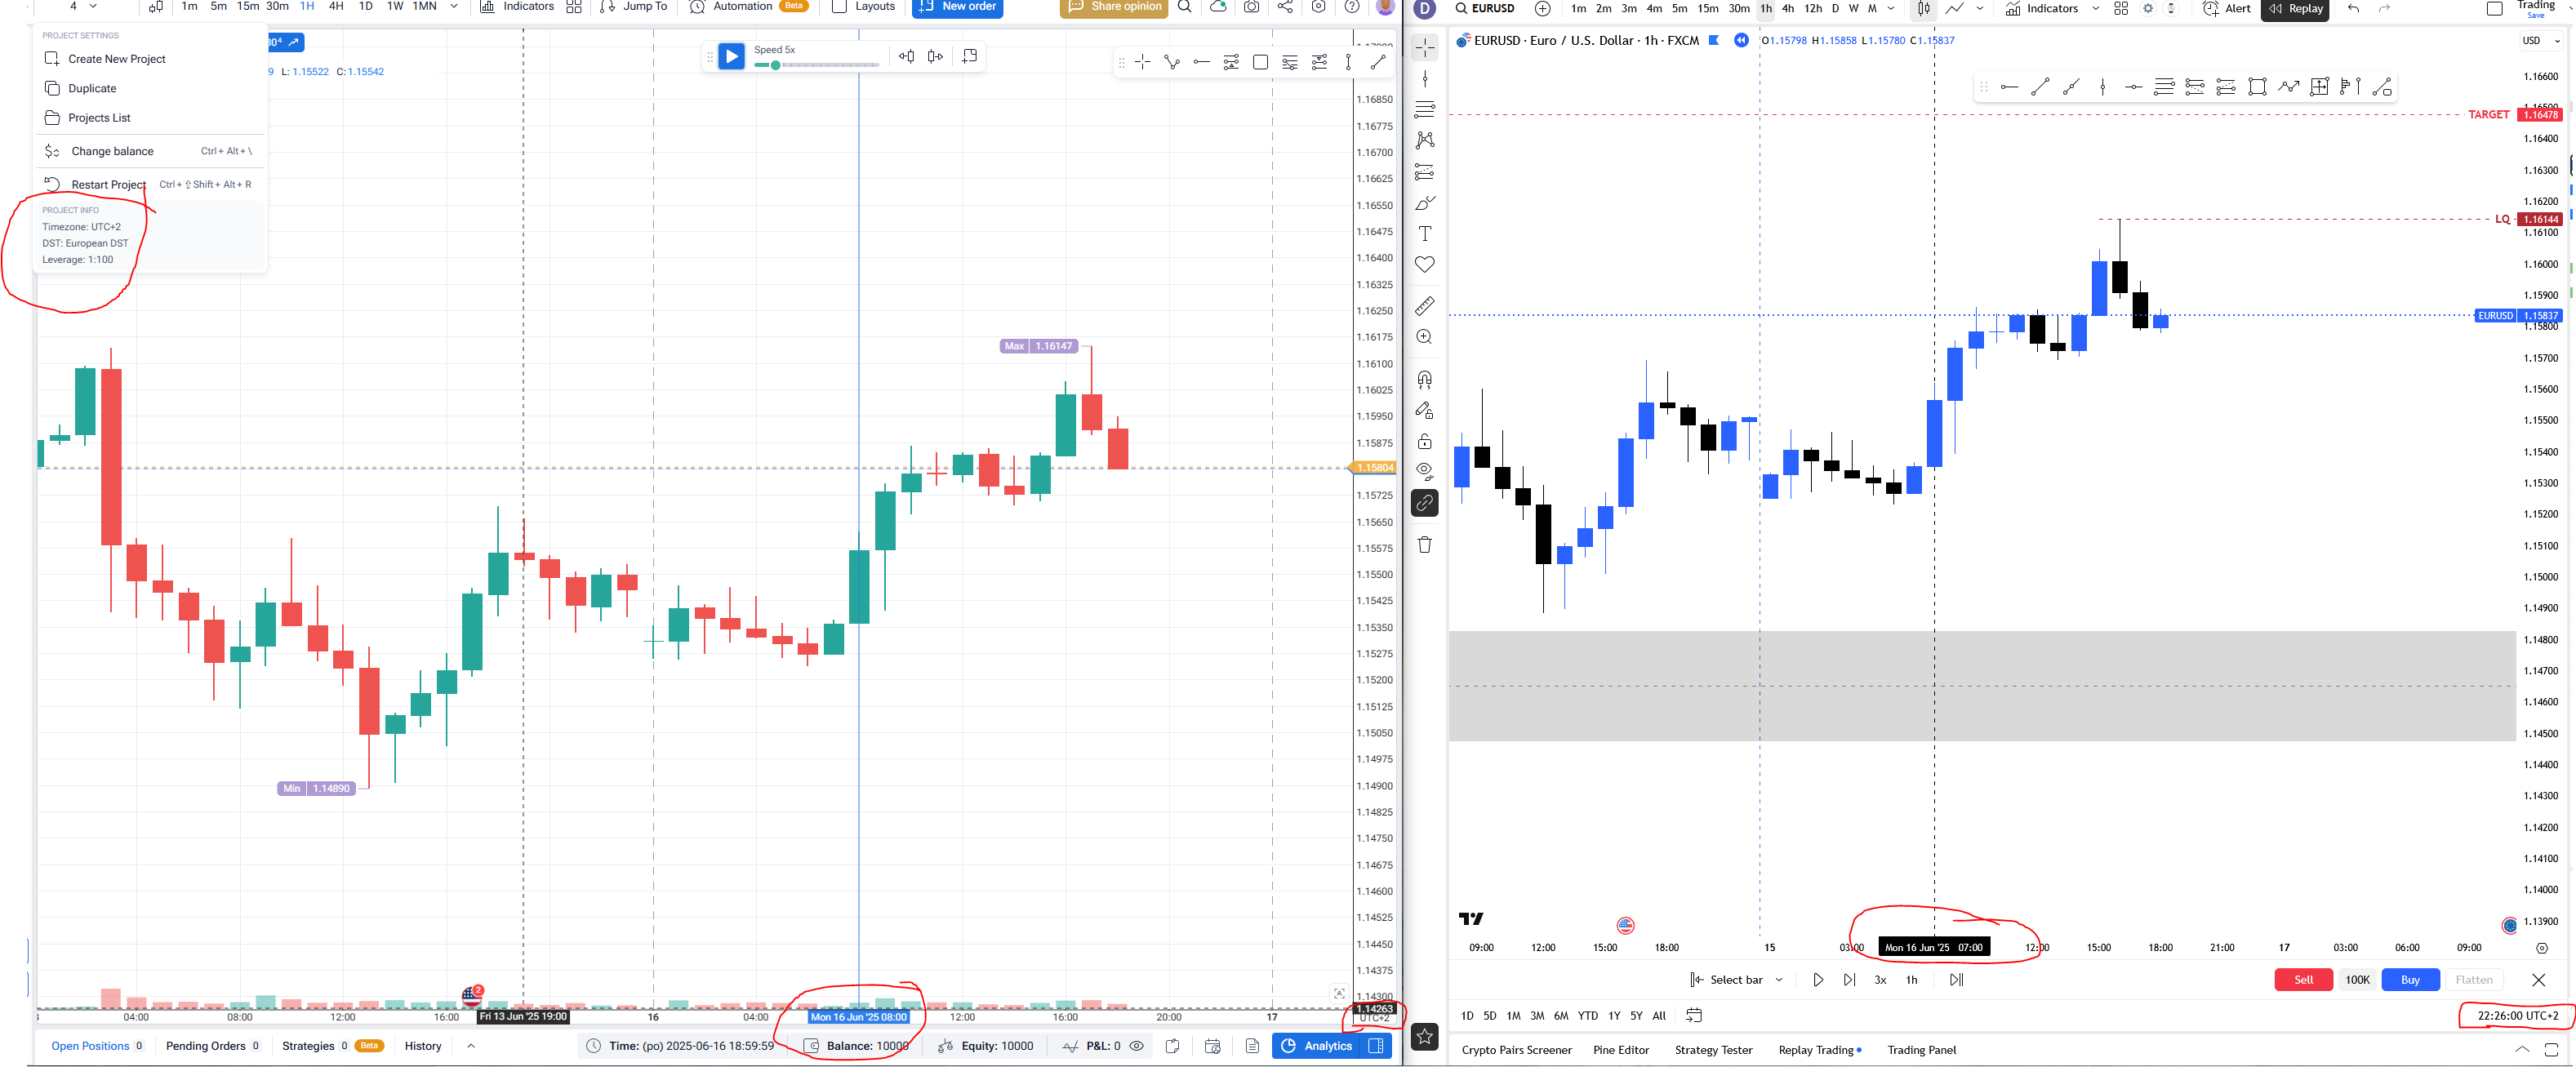This screenshot has width=2576, height=1067.
Task: Click Share opinion button
Action: click(1114, 7)
